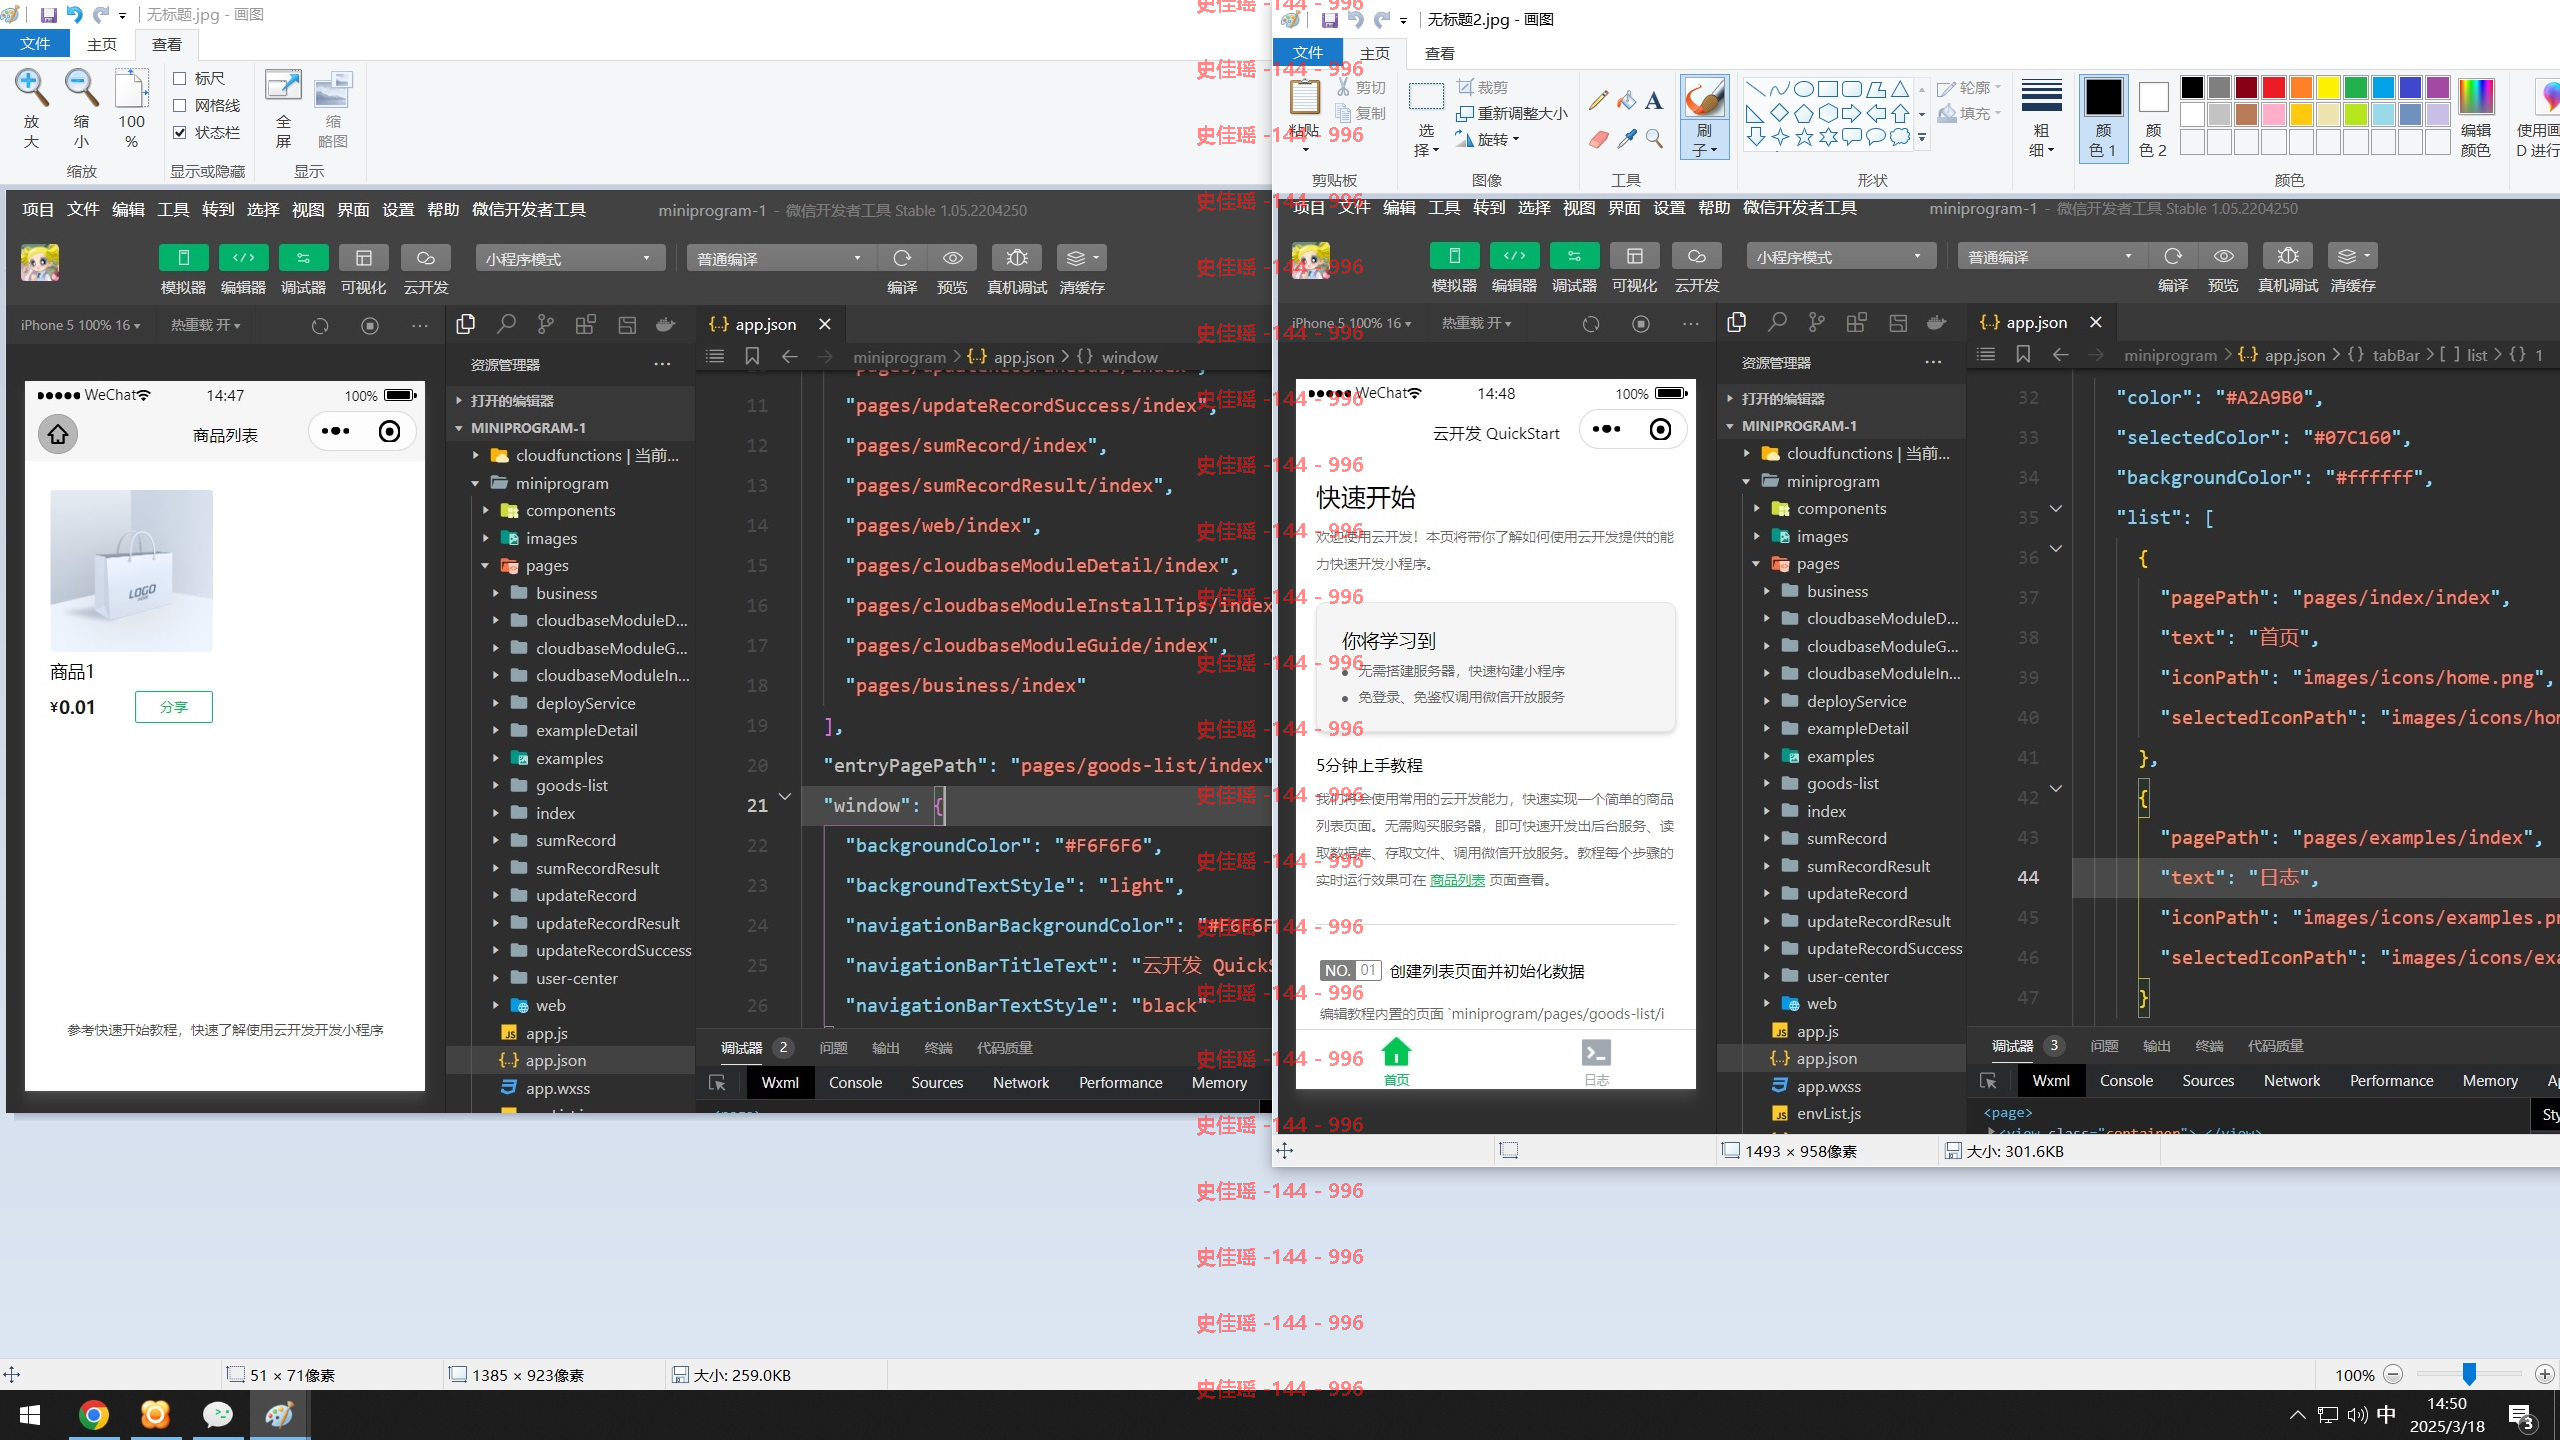Click the zoom out magnifier in left Paint
Screen dimensions: 2560x1440
click(81, 88)
